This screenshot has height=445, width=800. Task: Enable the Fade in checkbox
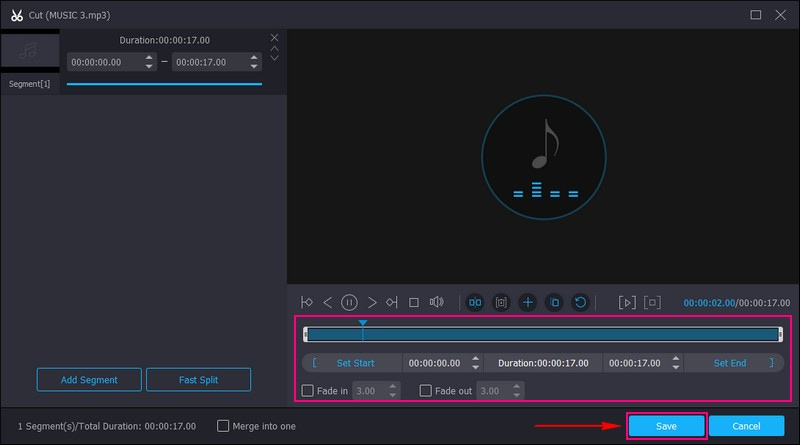[308, 391]
